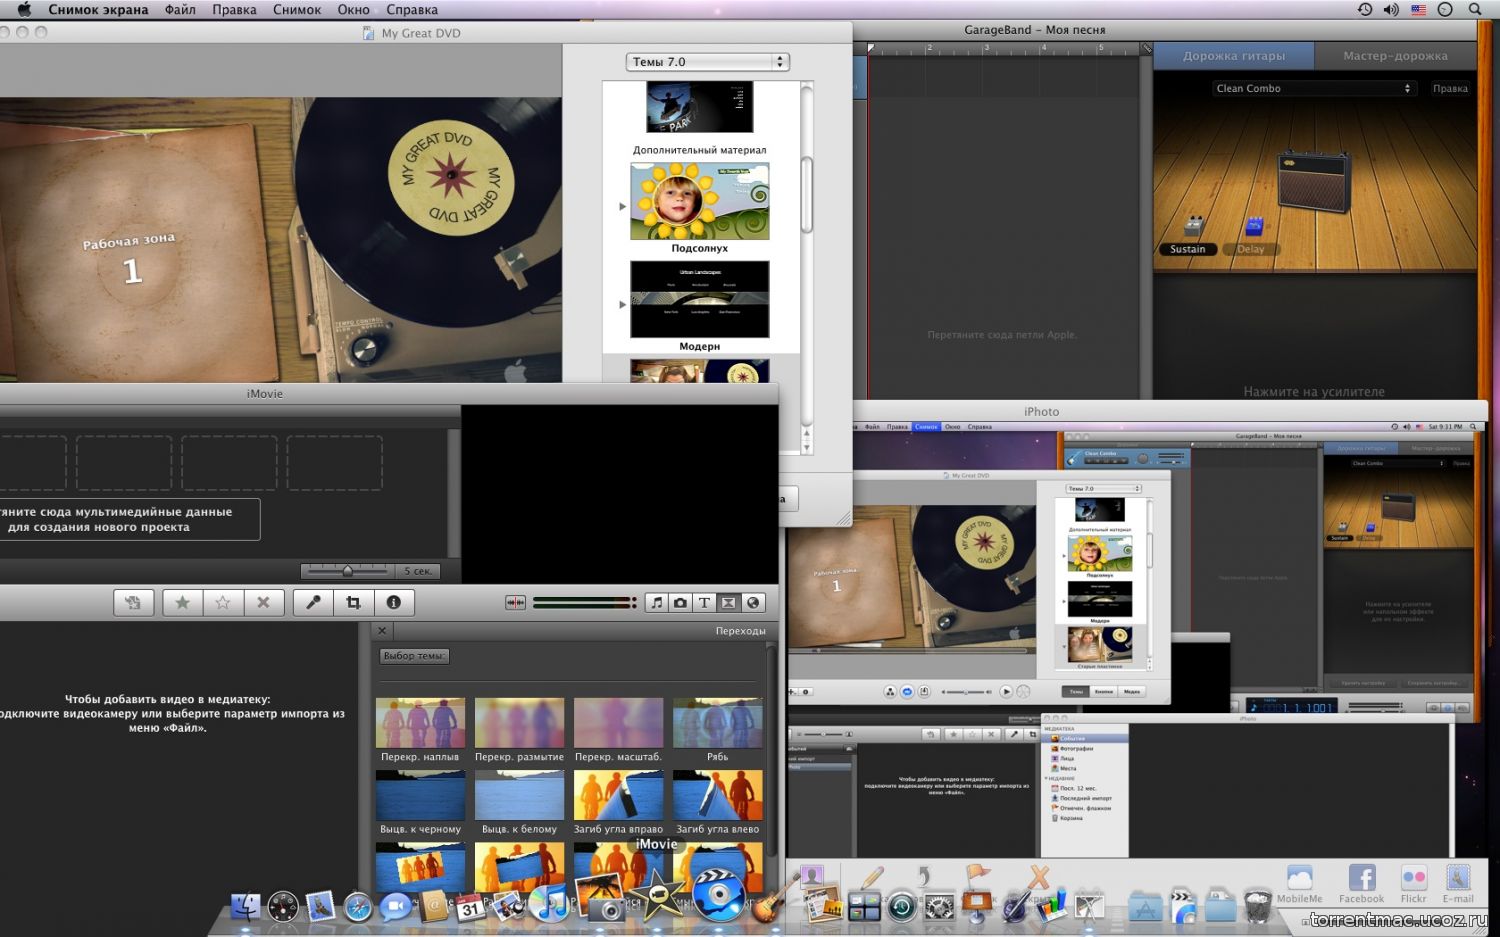Click the GarageBand timeline playhead marker

click(870, 48)
